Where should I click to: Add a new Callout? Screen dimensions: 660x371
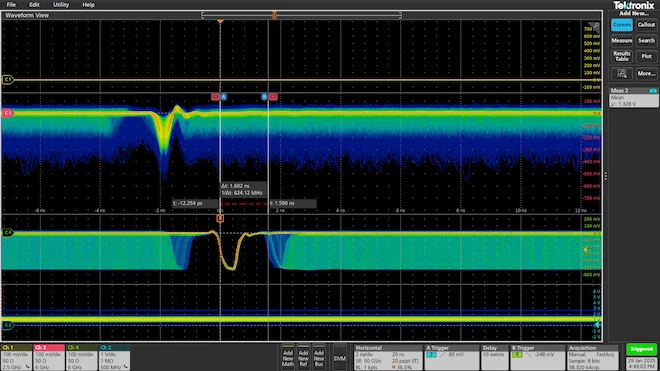point(646,25)
